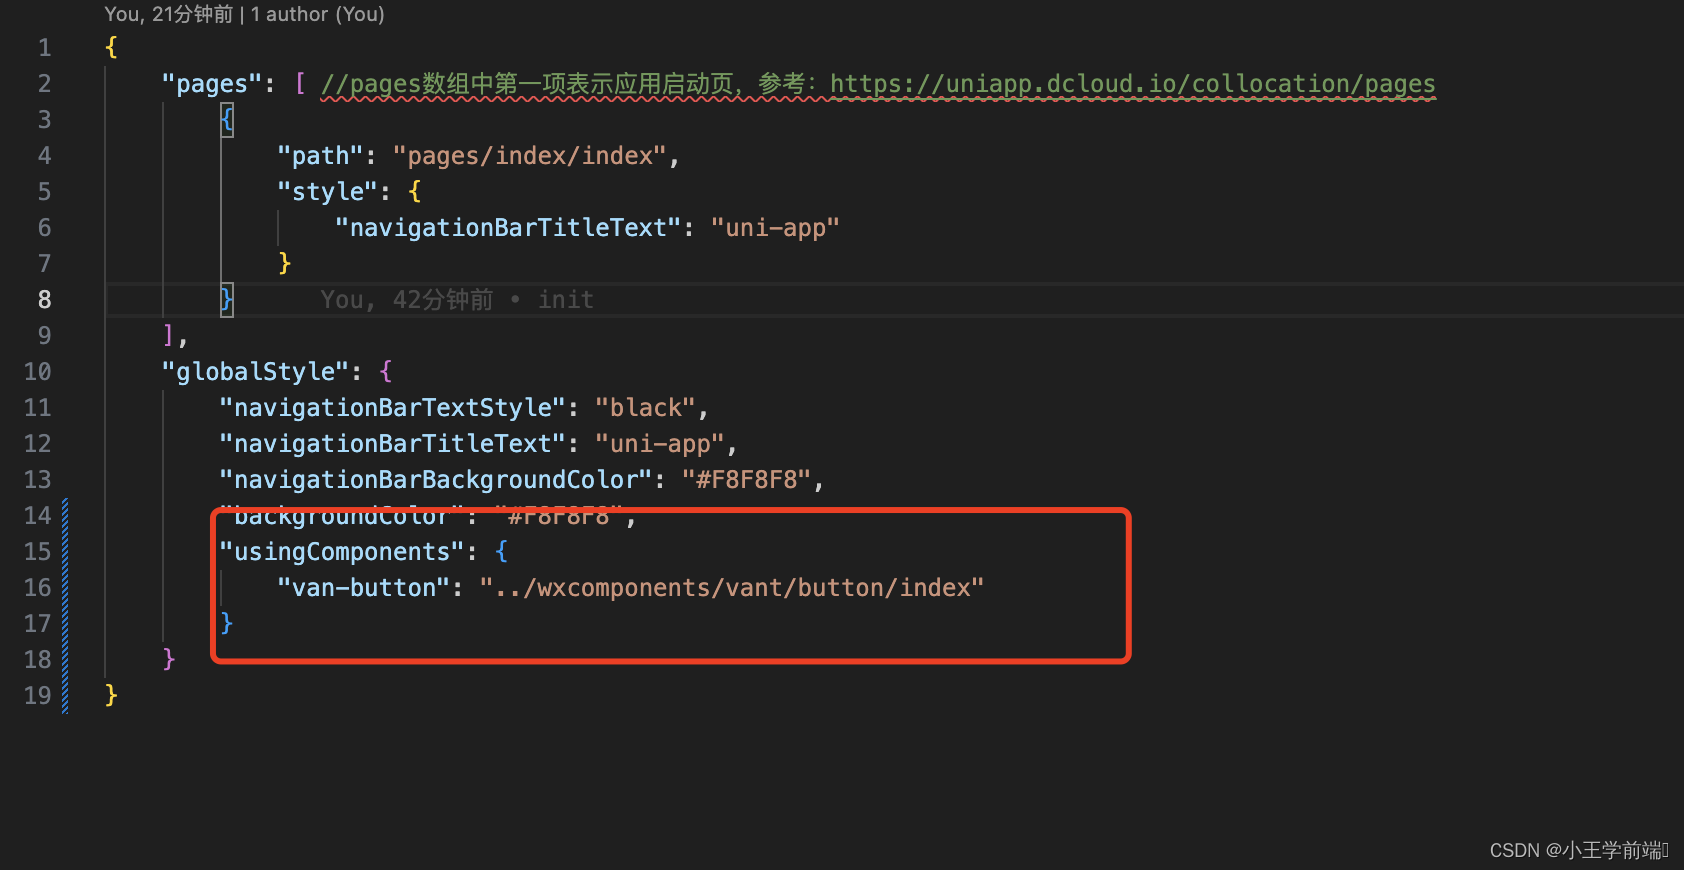This screenshot has height=870, width=1684.
Task: Click line number 10 in gutter
Action: pos(37,372)
